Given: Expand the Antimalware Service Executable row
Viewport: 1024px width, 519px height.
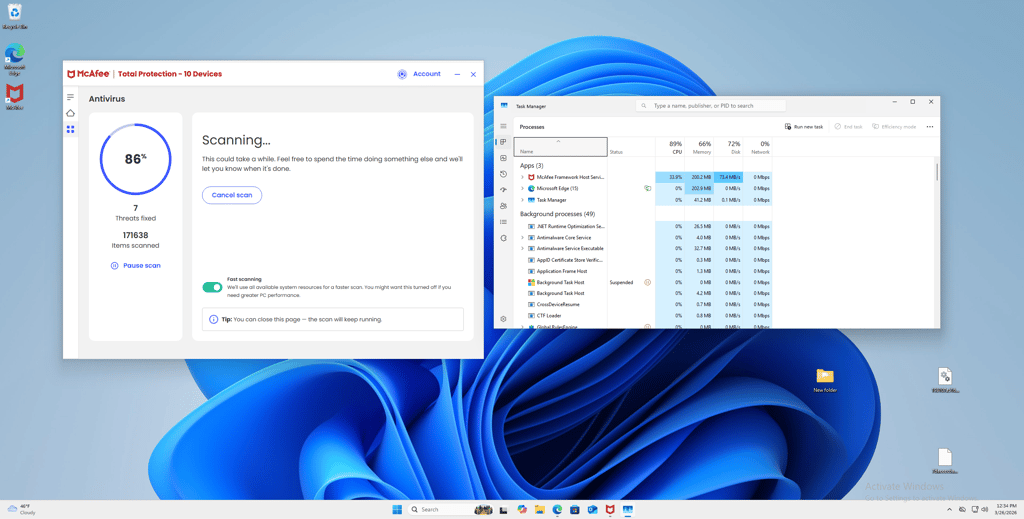Looking at the screenshot, I should pyautogui.click(x=522, y=249).
